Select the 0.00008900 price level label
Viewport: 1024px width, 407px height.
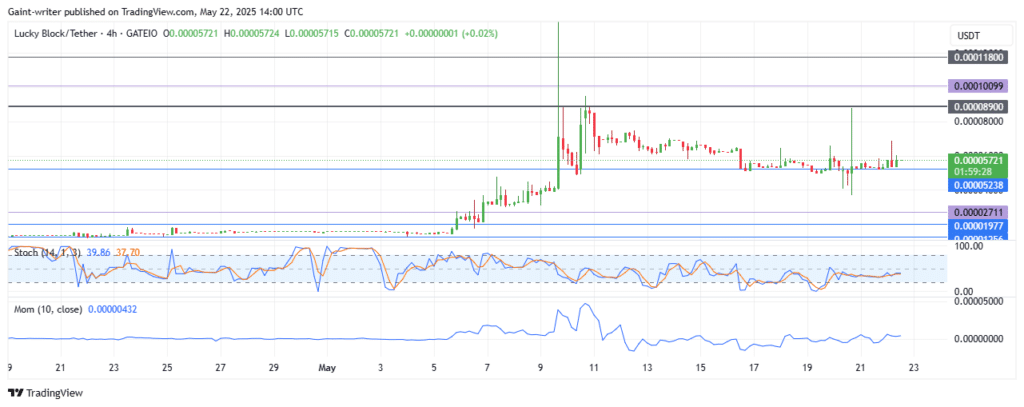pos(976,106)
